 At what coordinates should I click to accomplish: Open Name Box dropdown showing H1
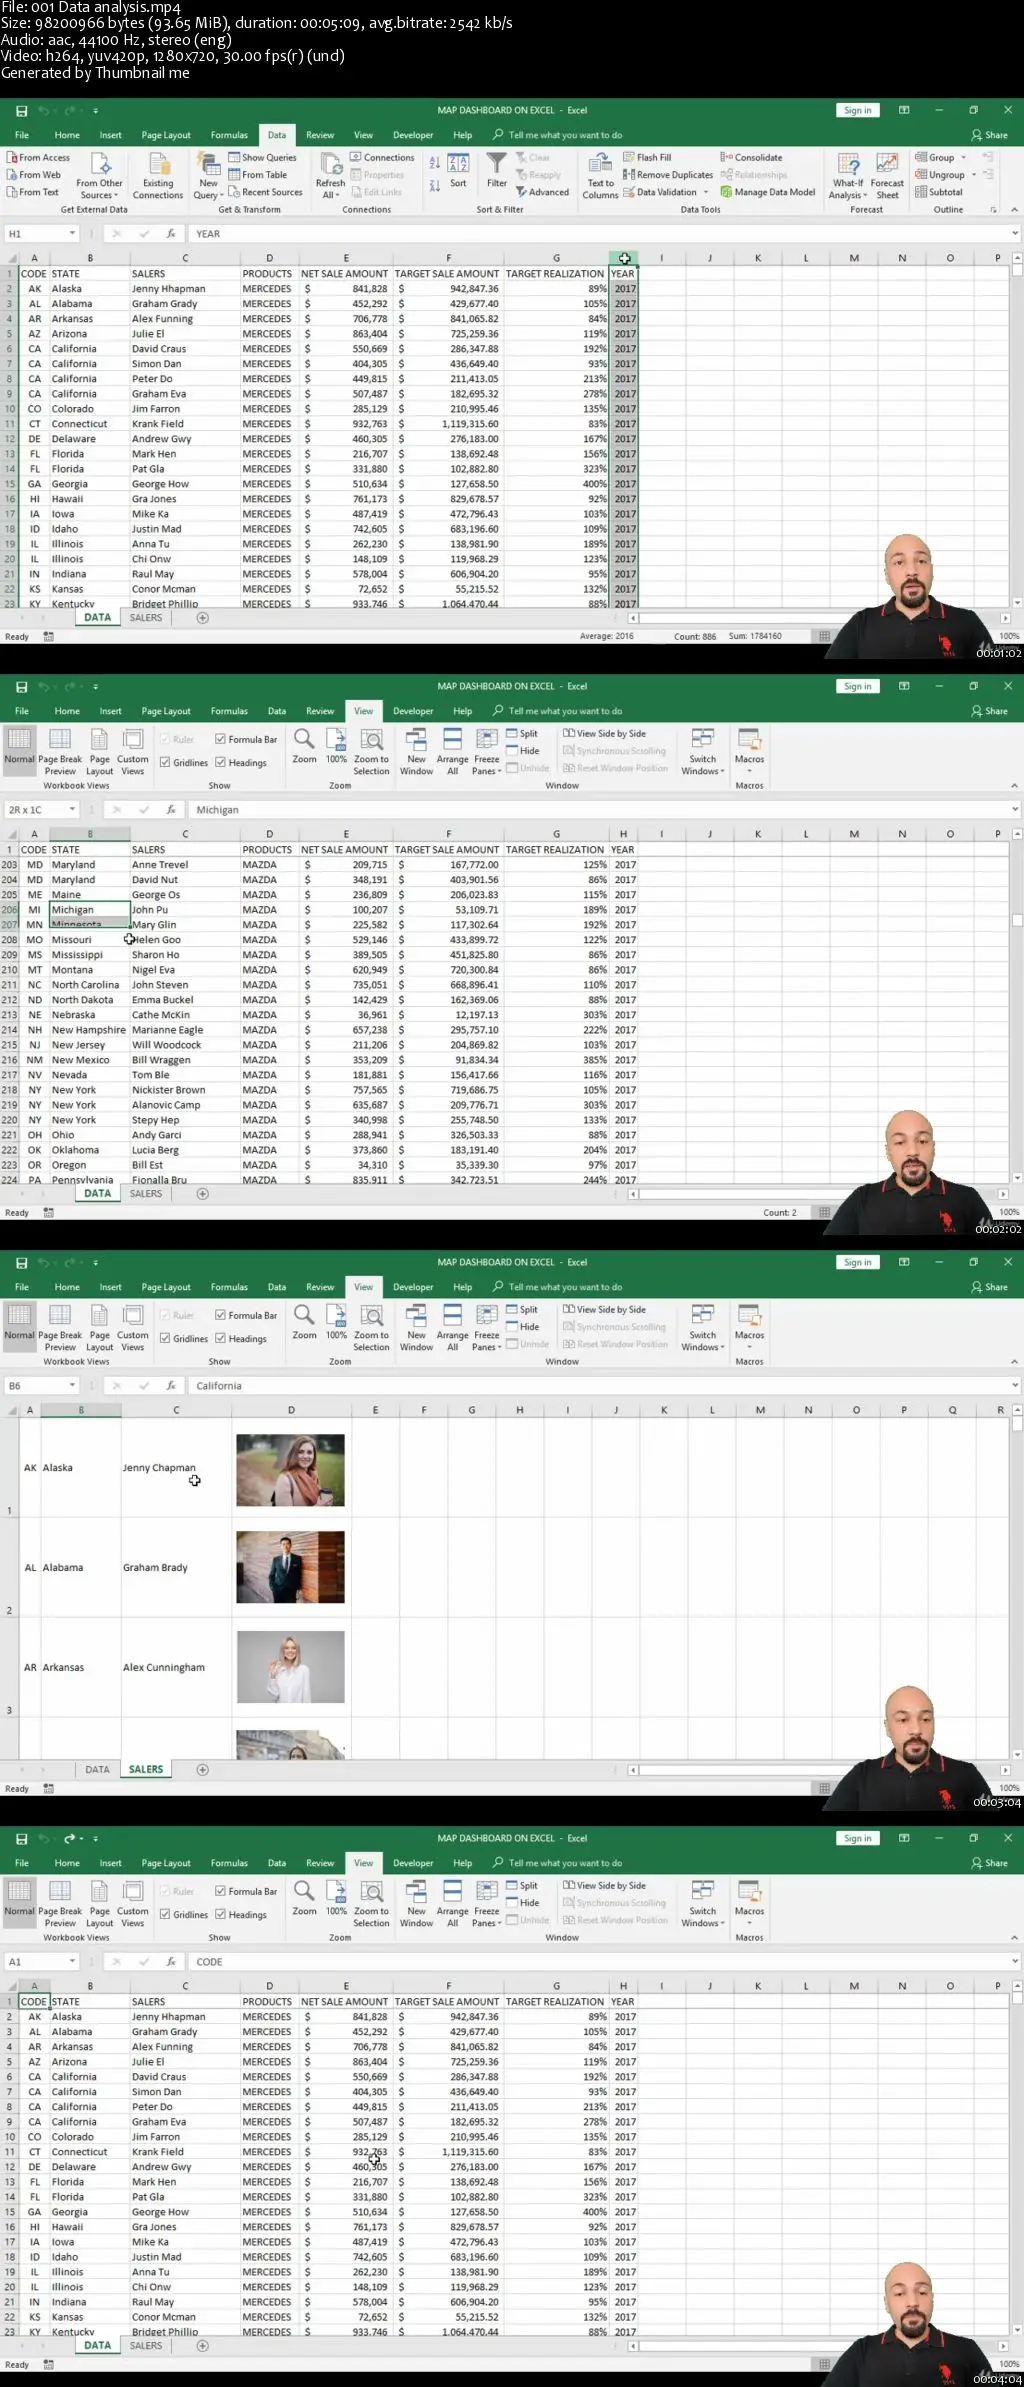coord(72,234)
